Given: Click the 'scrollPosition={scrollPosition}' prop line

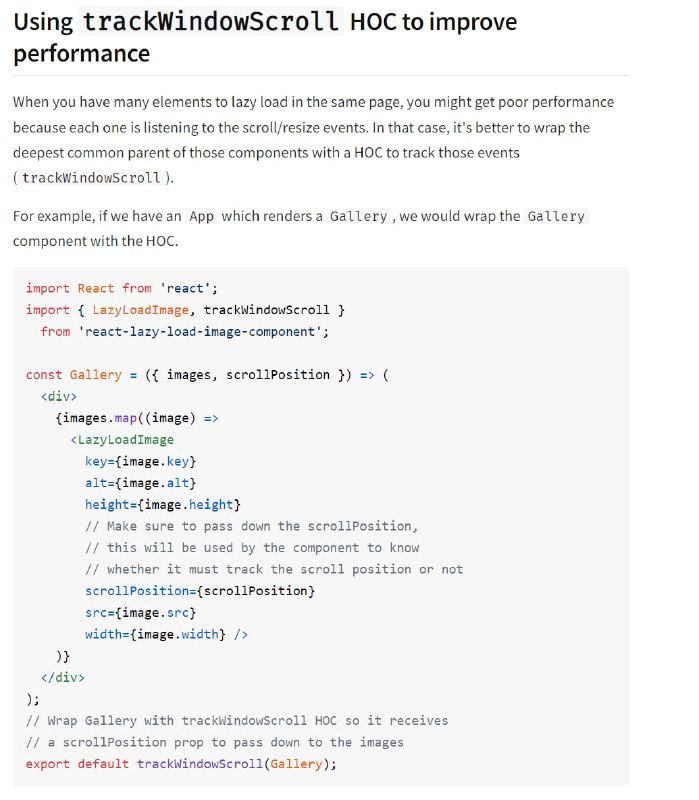Looking at the screenshot, I should (x=200, y=591).
